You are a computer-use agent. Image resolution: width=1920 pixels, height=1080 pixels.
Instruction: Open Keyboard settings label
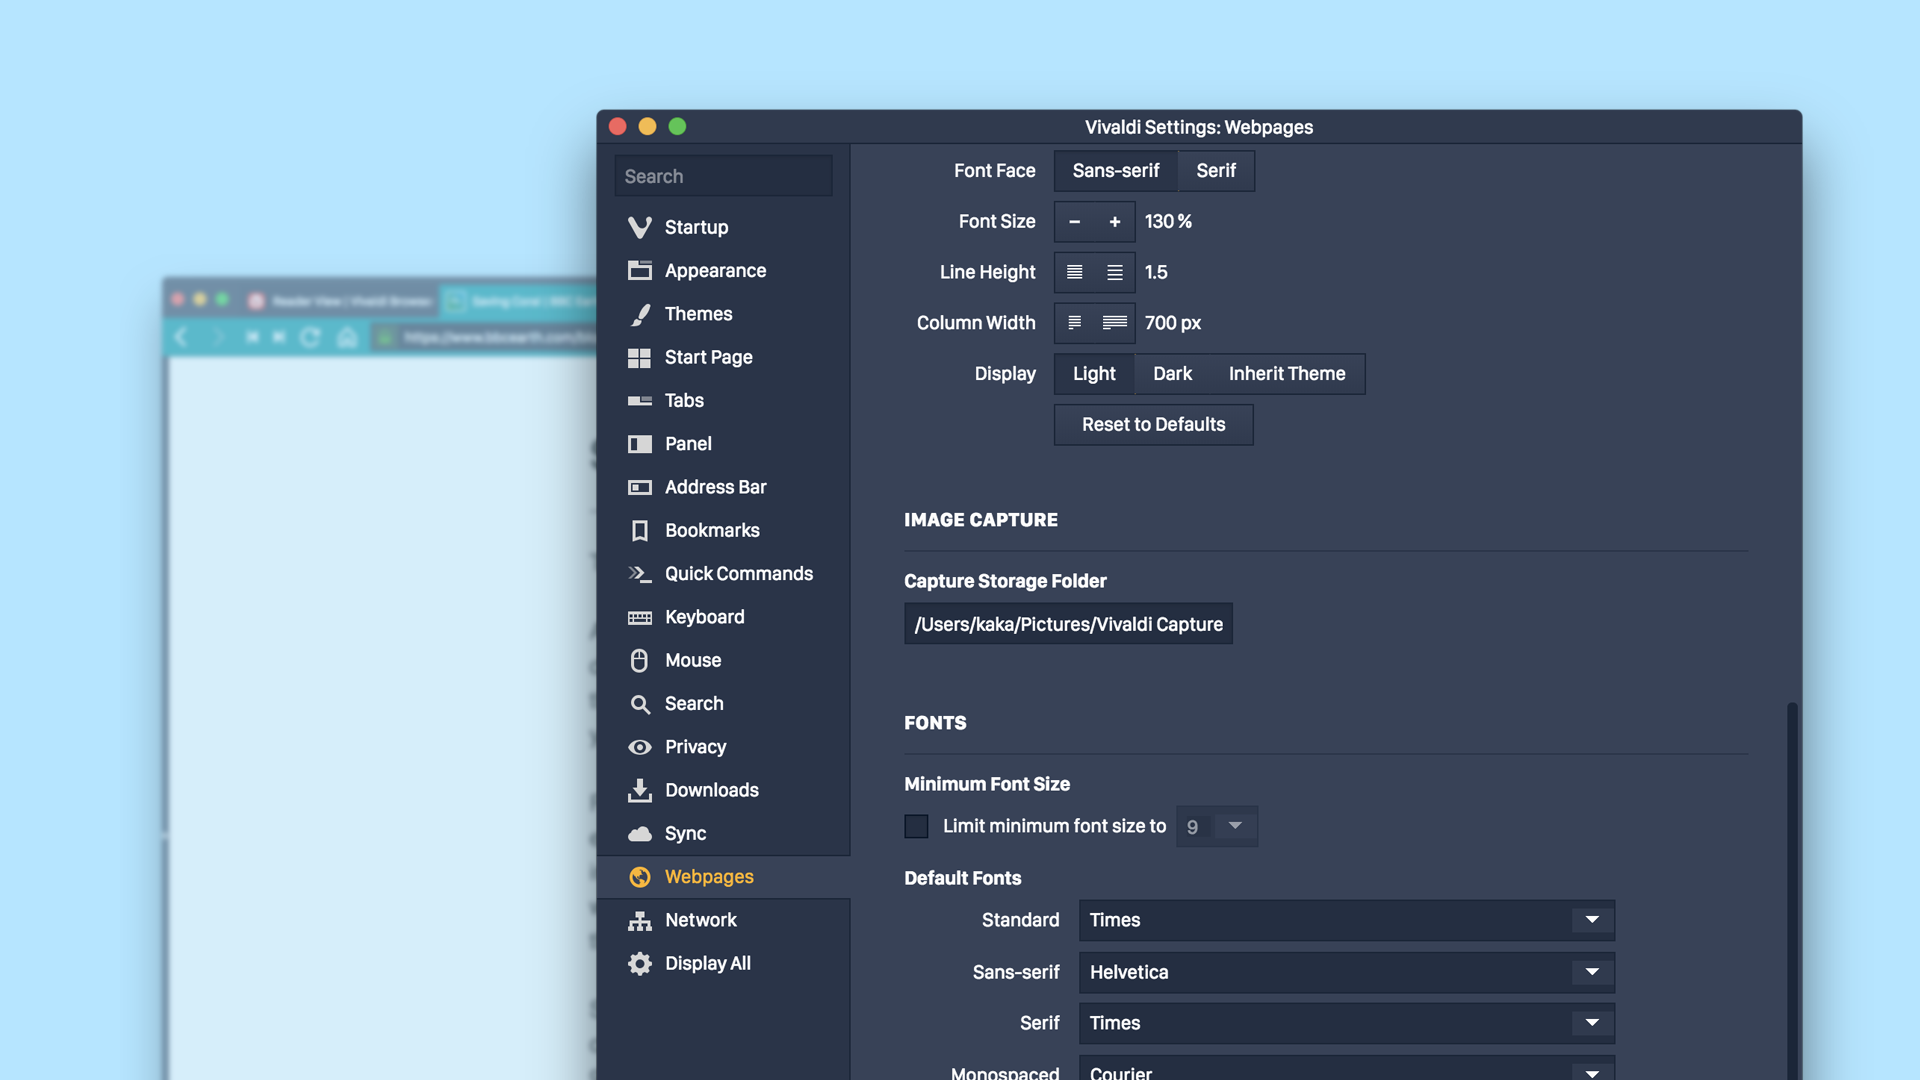click(x=705, y=617)
